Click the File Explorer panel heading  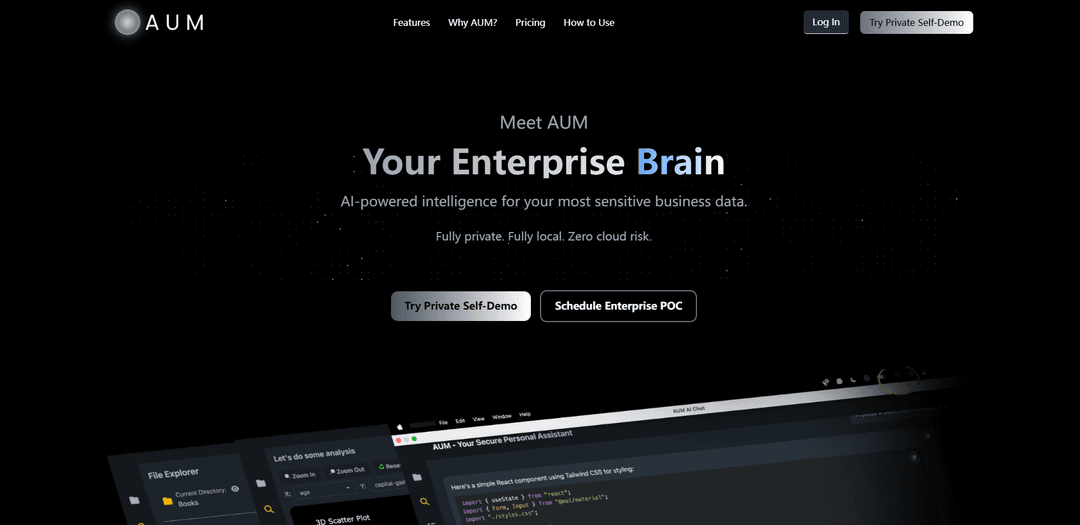point(173,473)
